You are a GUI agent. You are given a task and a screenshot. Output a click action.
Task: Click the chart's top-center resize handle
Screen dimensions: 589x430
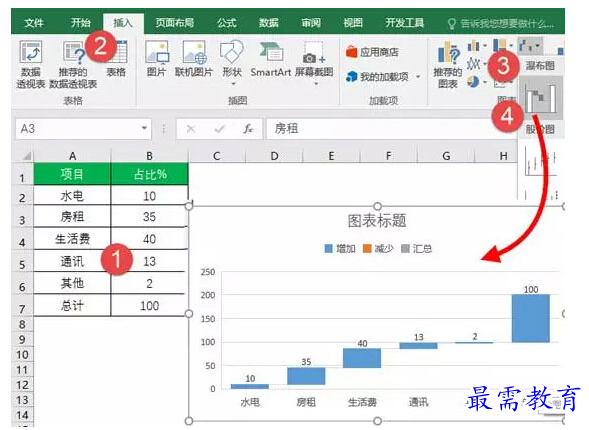tap(377, 206)
